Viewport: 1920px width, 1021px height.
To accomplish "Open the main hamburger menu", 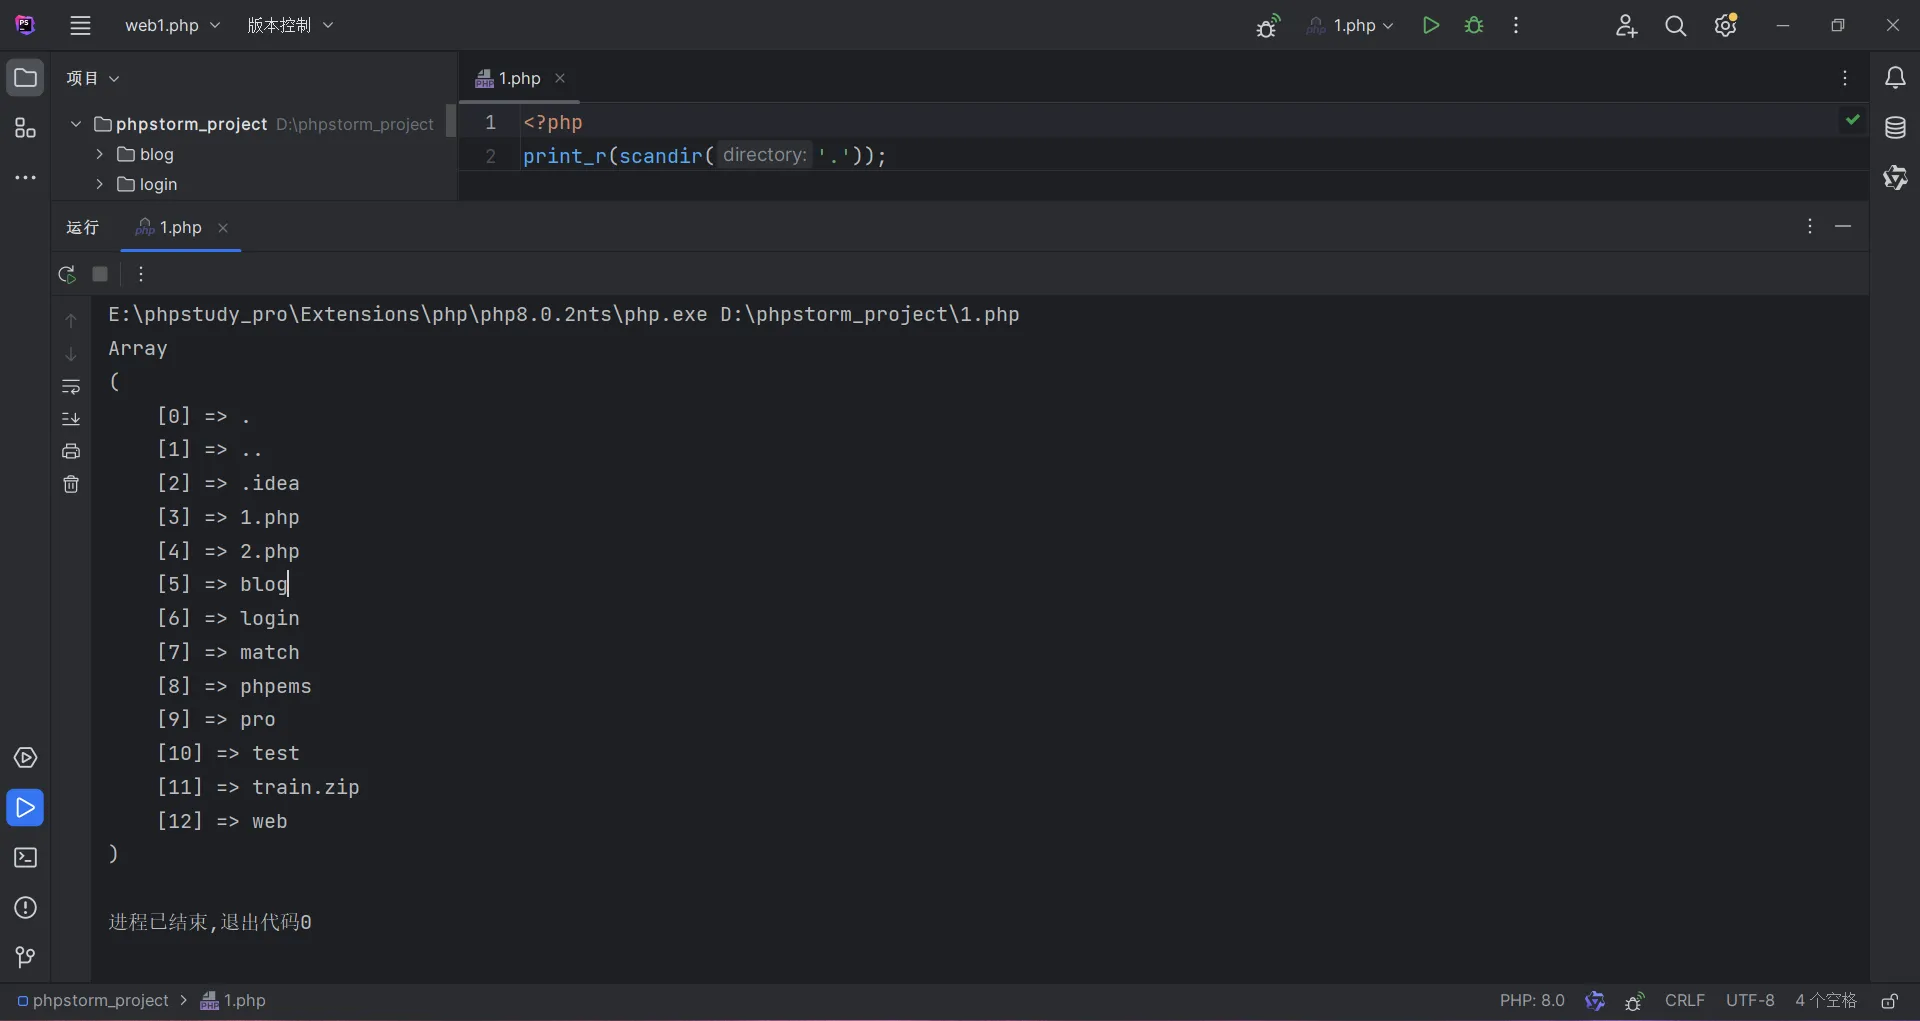I will 81,26.
